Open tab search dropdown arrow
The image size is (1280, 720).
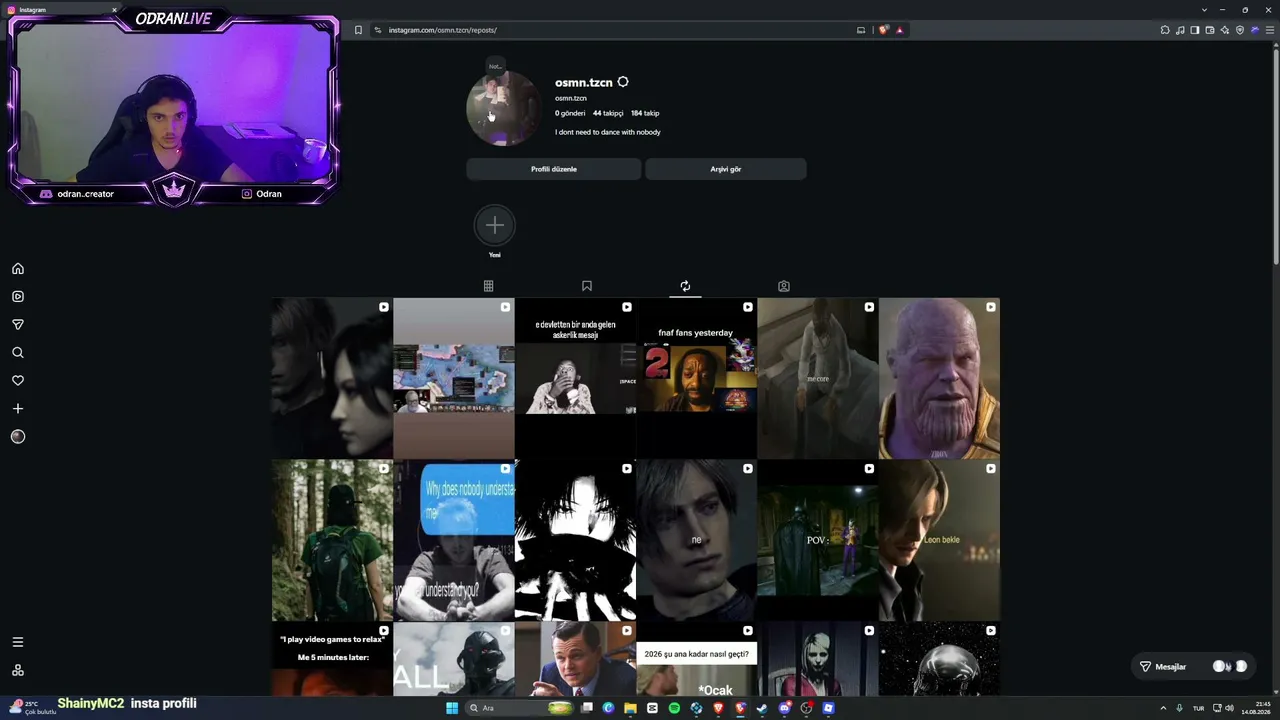1204,10
